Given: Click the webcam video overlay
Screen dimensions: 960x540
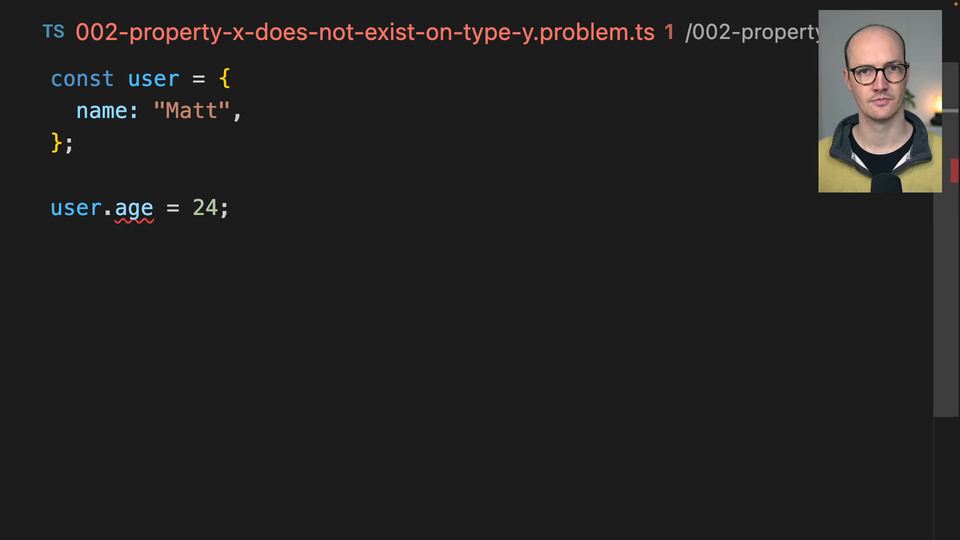Looking at the screenshot, I should [879, 101].
